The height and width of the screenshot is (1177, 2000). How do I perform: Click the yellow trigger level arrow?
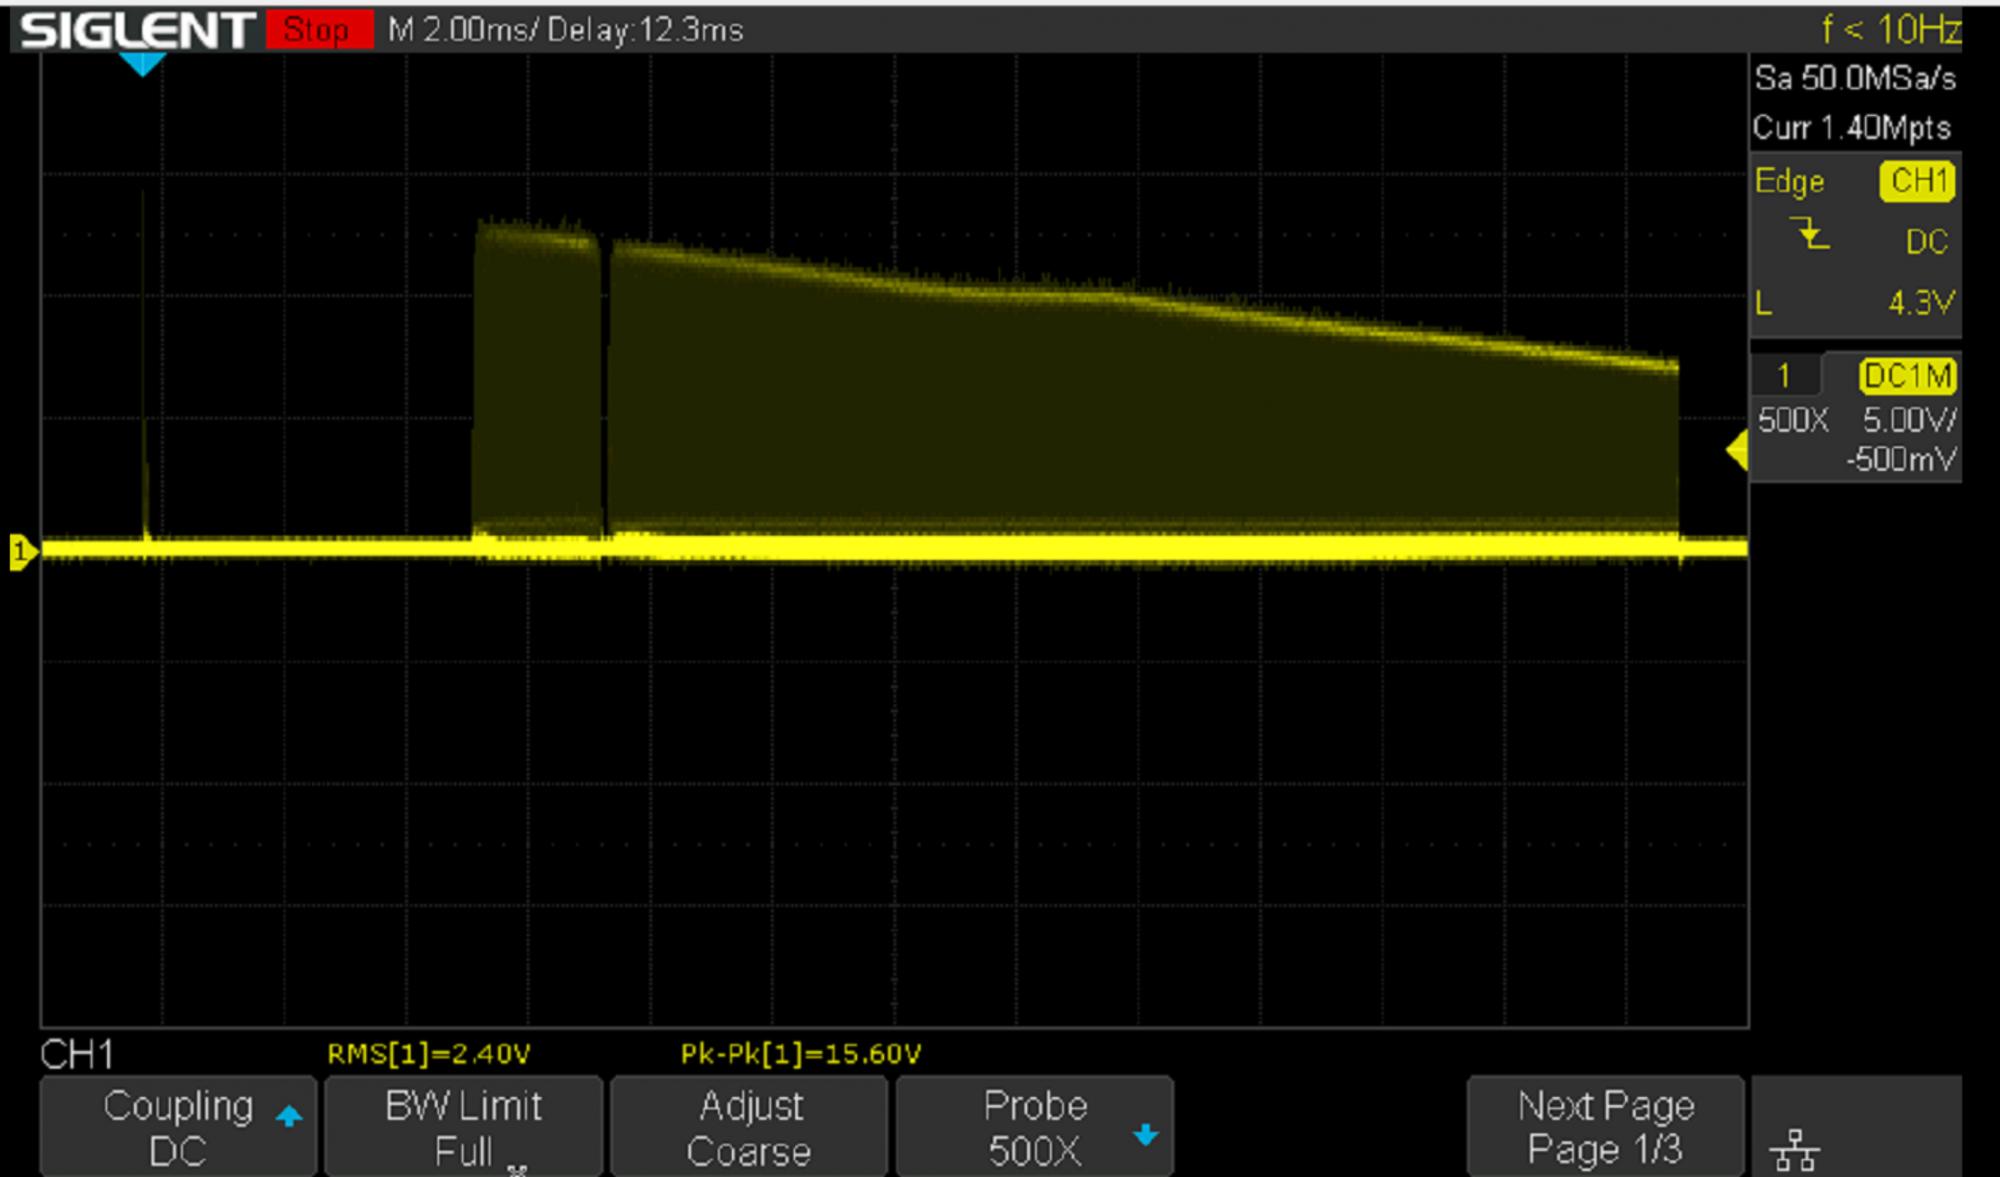pos(1738,451)
